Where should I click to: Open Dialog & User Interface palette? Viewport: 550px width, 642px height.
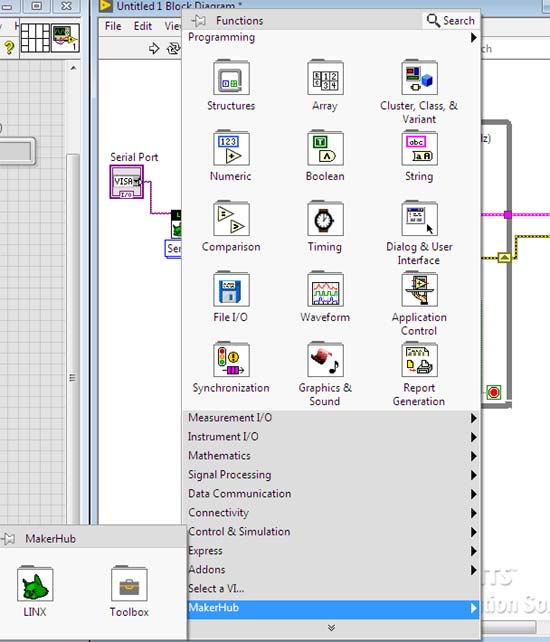click(419, 219)
